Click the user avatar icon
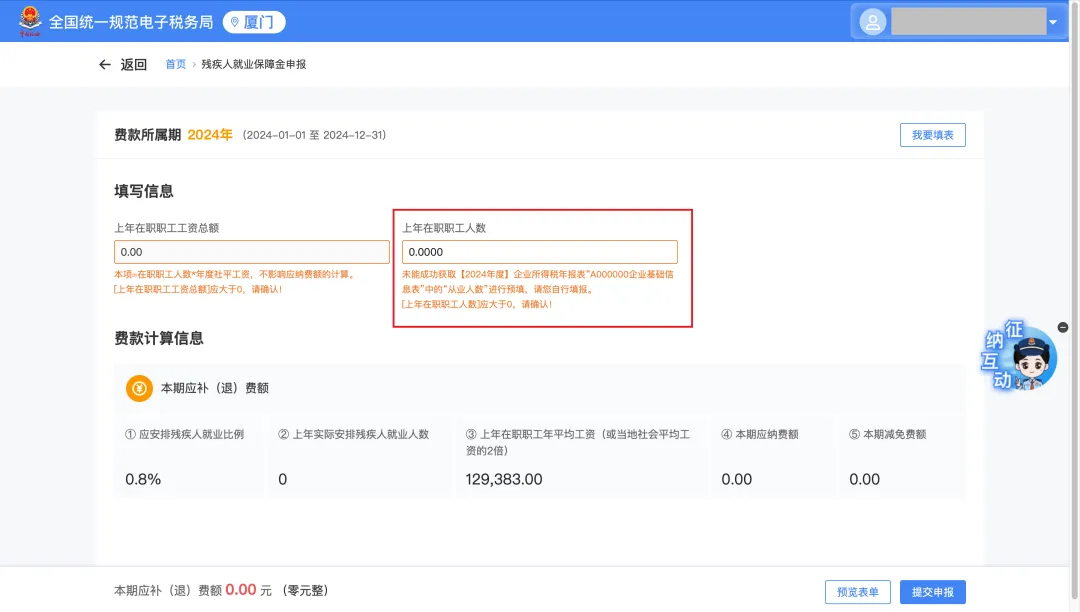Viewport: 1080px width, 612px height. pyautogui.click(x=873, y=22)
